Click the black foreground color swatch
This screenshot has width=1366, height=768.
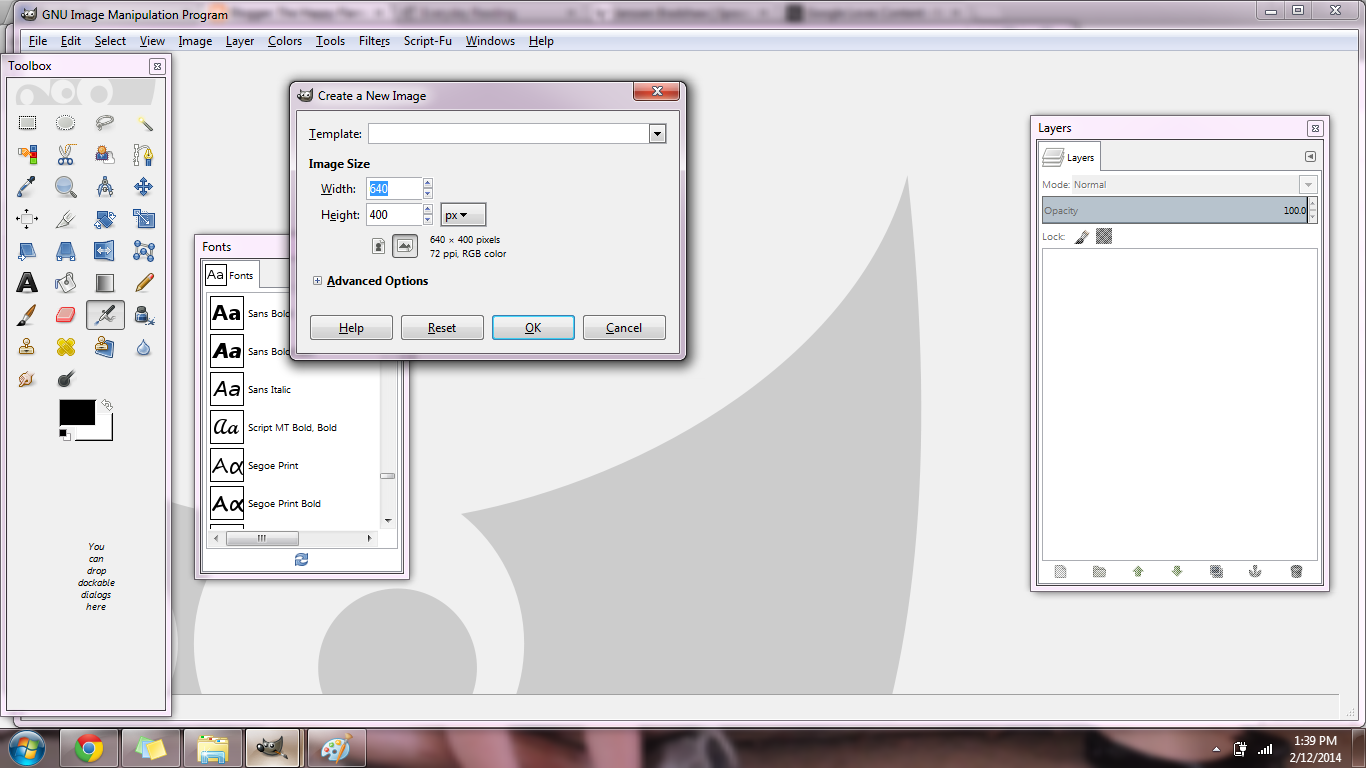[77, 412]
